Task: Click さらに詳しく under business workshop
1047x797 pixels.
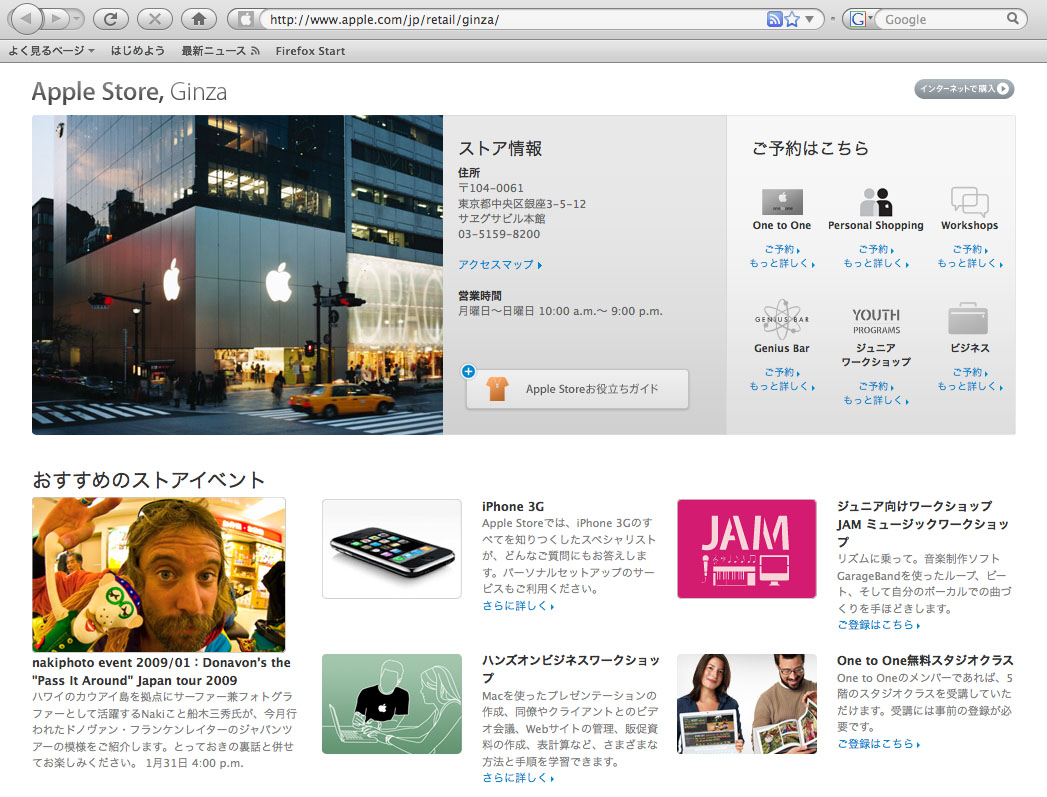Action: tap(518, 778)
